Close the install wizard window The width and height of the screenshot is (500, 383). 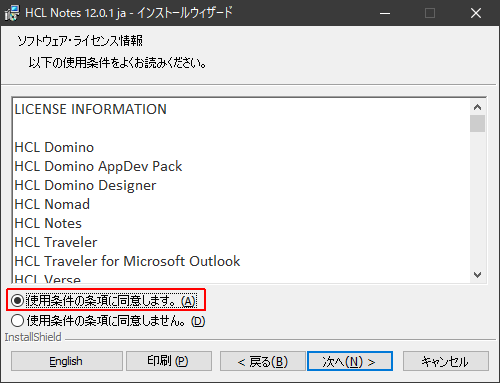pos(476,13)
